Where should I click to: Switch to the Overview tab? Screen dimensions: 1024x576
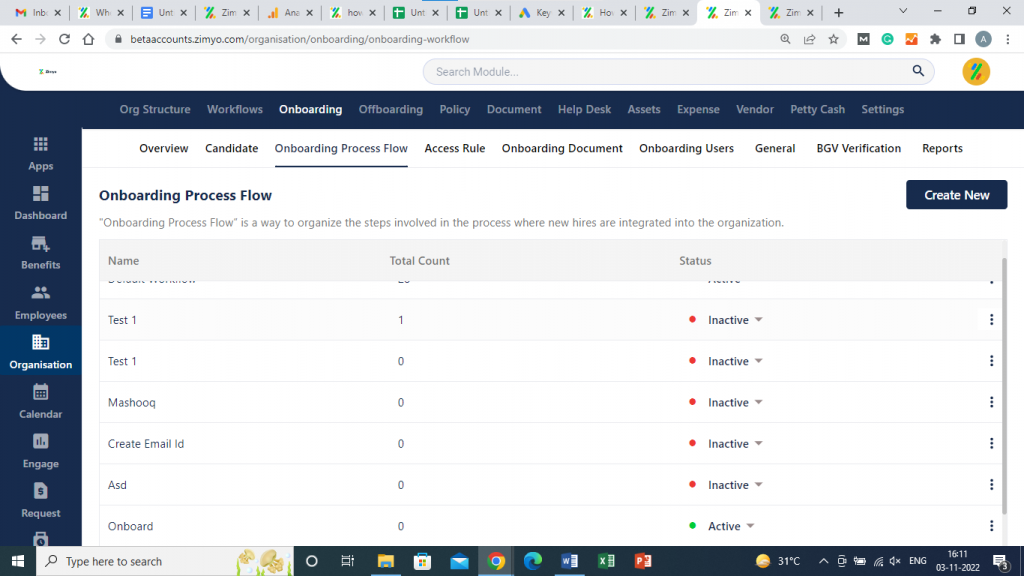coord(163,148)
